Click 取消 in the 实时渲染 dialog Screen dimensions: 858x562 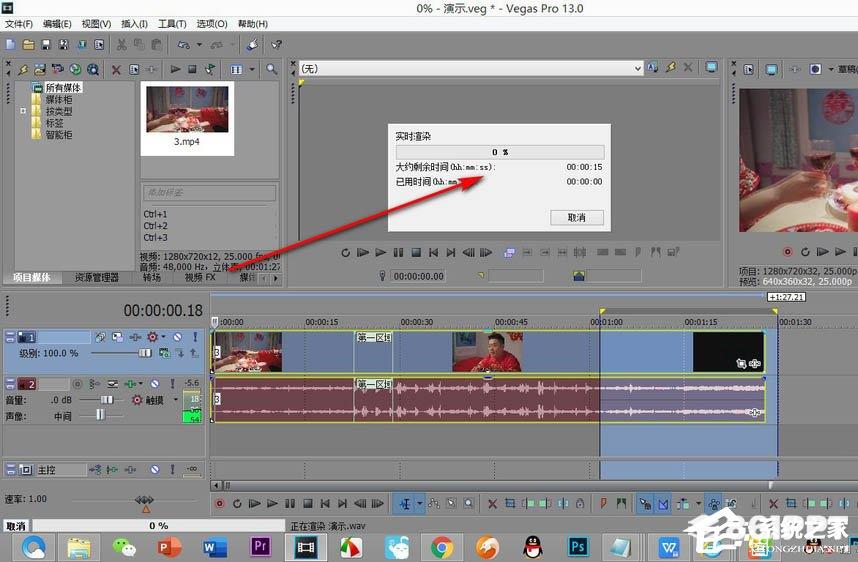tap(577, 217)
